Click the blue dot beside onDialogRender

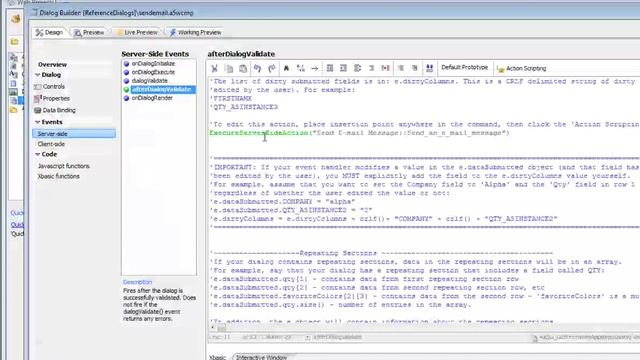(x=127, y=98)
